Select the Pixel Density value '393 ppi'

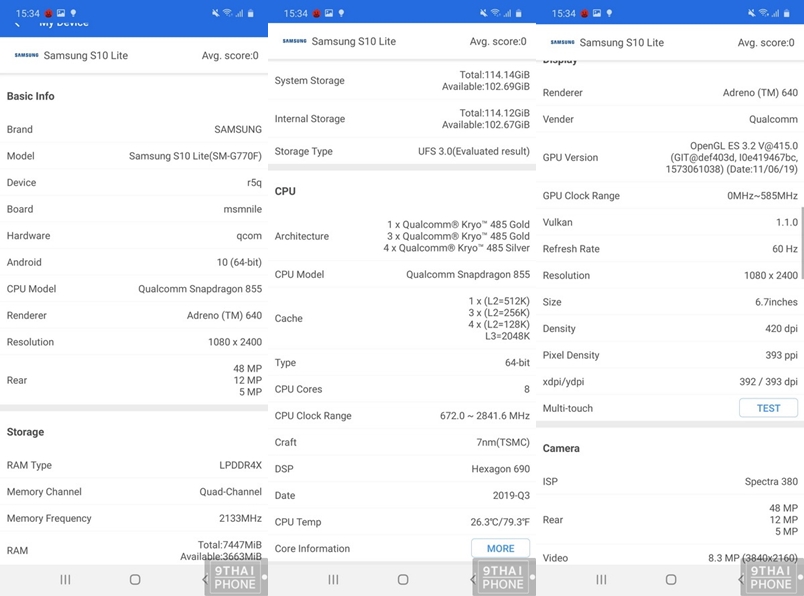(781, 355)
